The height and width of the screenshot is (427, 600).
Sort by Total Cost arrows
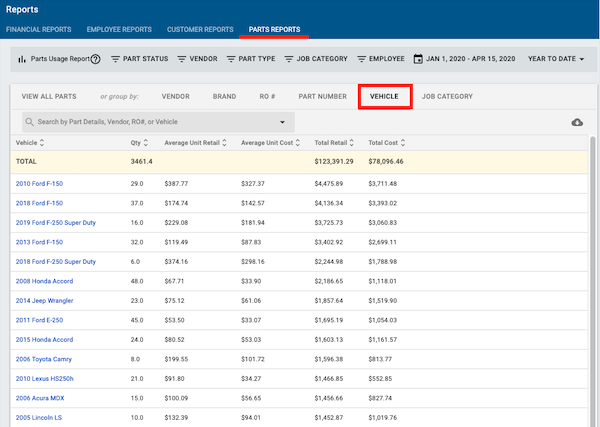pyautogui.click(x=403, y=143)
